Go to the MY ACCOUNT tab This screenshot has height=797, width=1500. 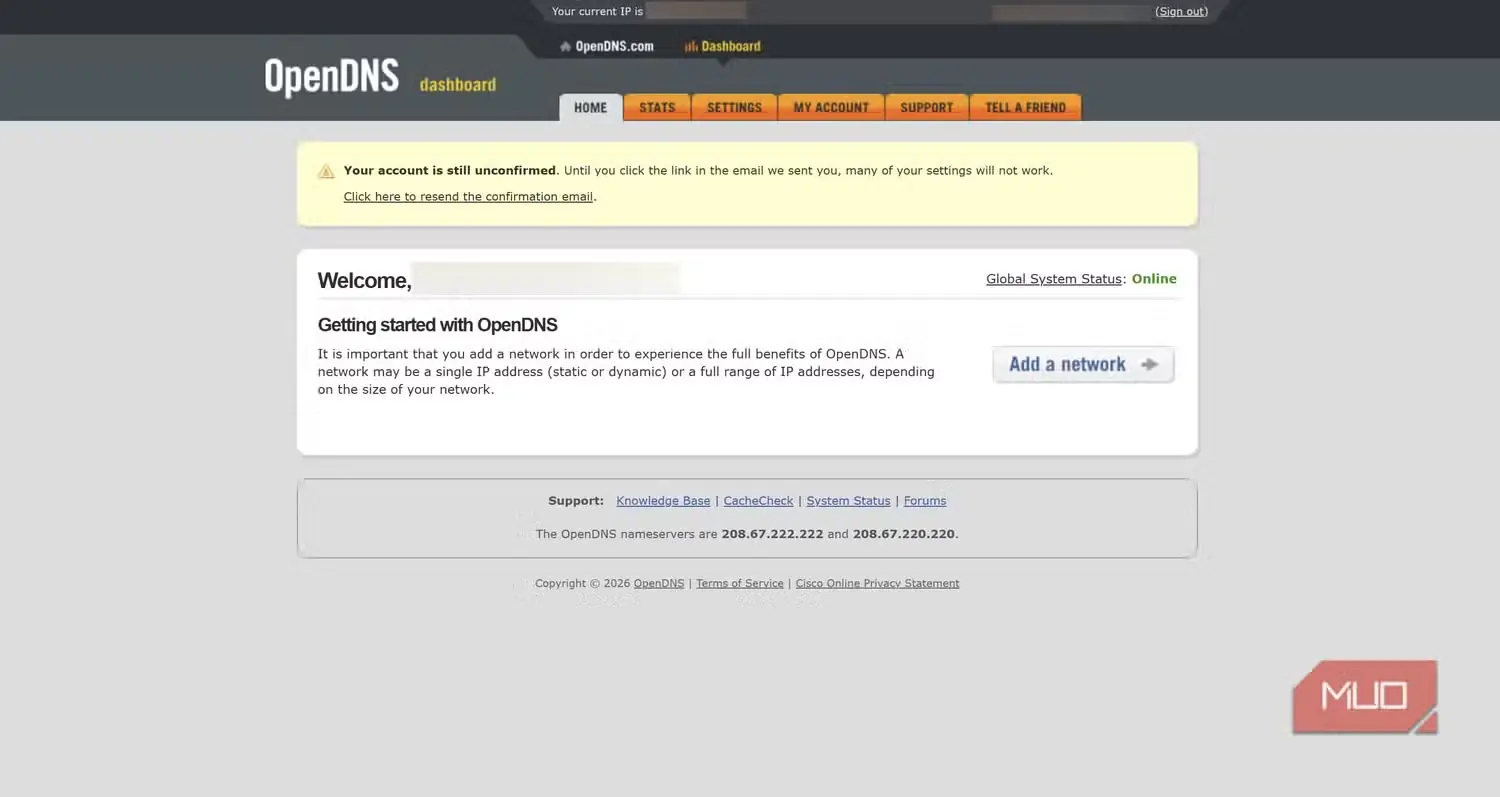[831, 107]
